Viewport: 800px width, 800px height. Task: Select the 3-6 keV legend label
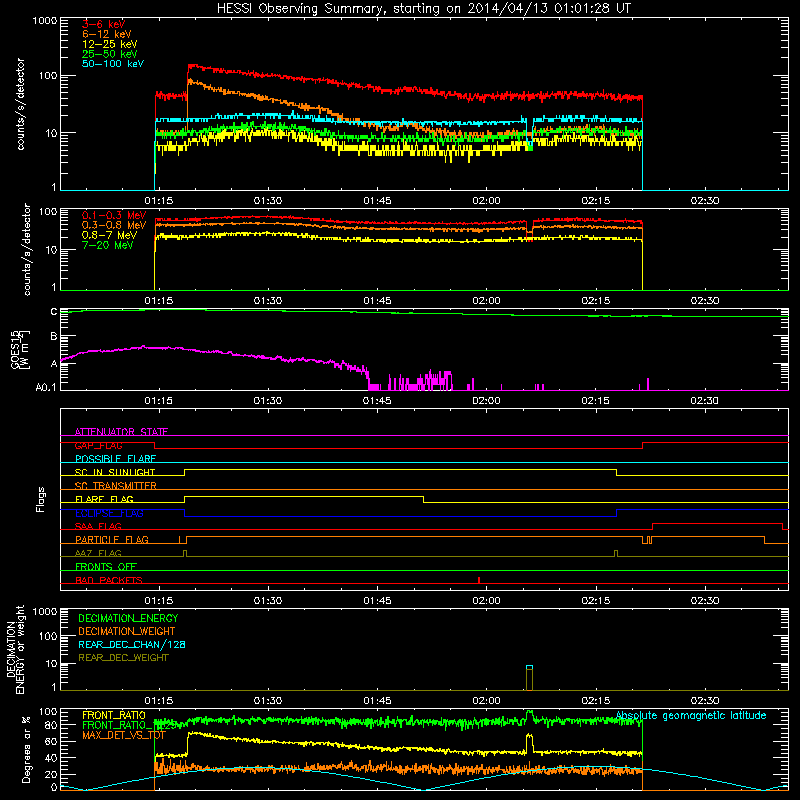[x=104, y=24]
